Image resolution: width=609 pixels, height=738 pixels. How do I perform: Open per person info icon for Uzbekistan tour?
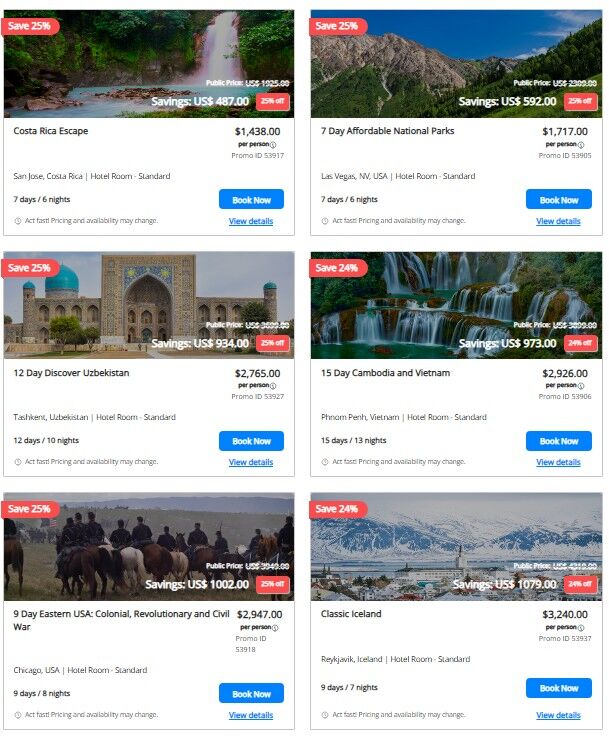[x=273, y=385]
